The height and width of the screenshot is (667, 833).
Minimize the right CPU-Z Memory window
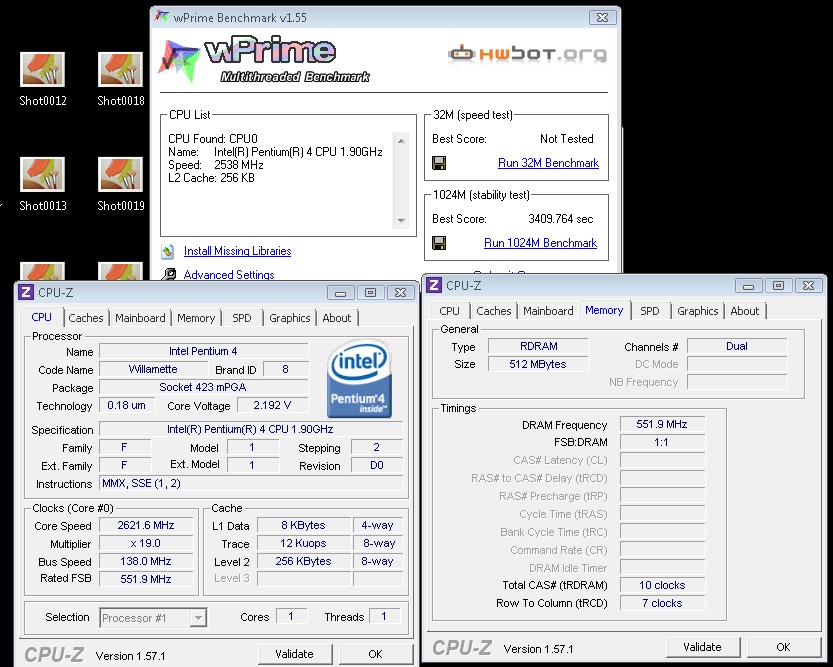point(749,286)
